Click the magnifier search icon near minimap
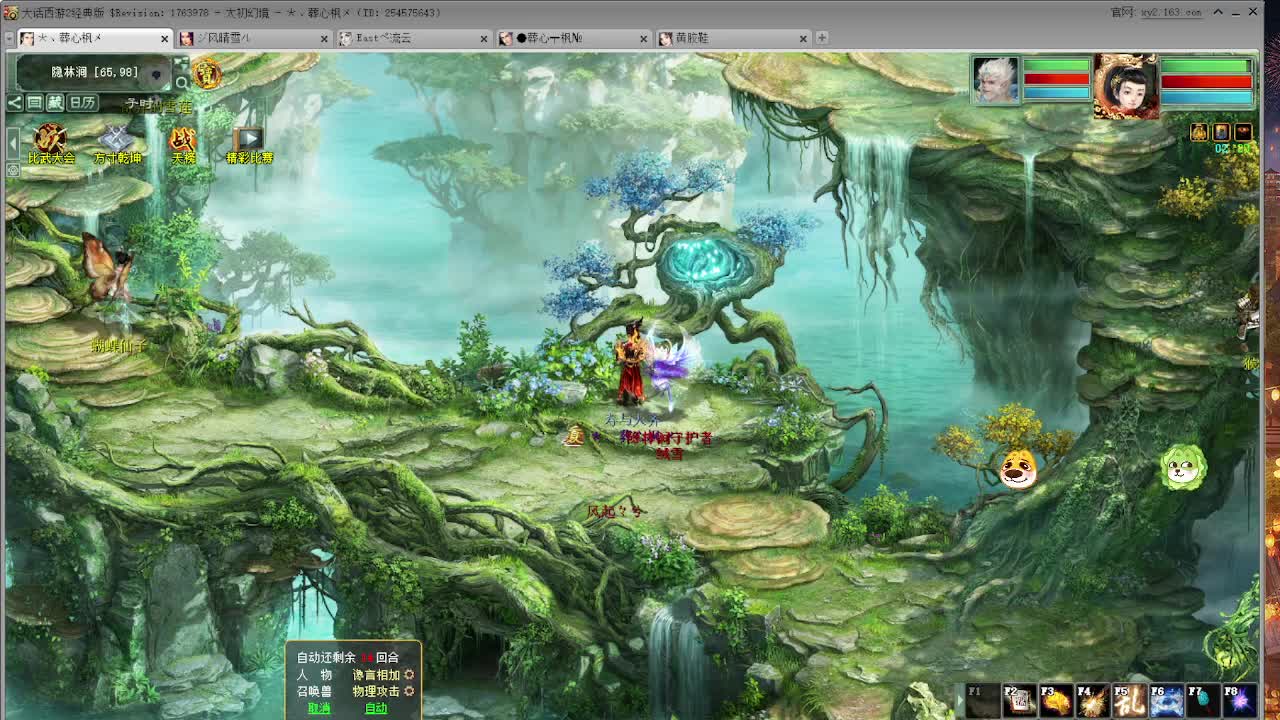The height and width of the screenshot is (720, 1280). [181, 83]
